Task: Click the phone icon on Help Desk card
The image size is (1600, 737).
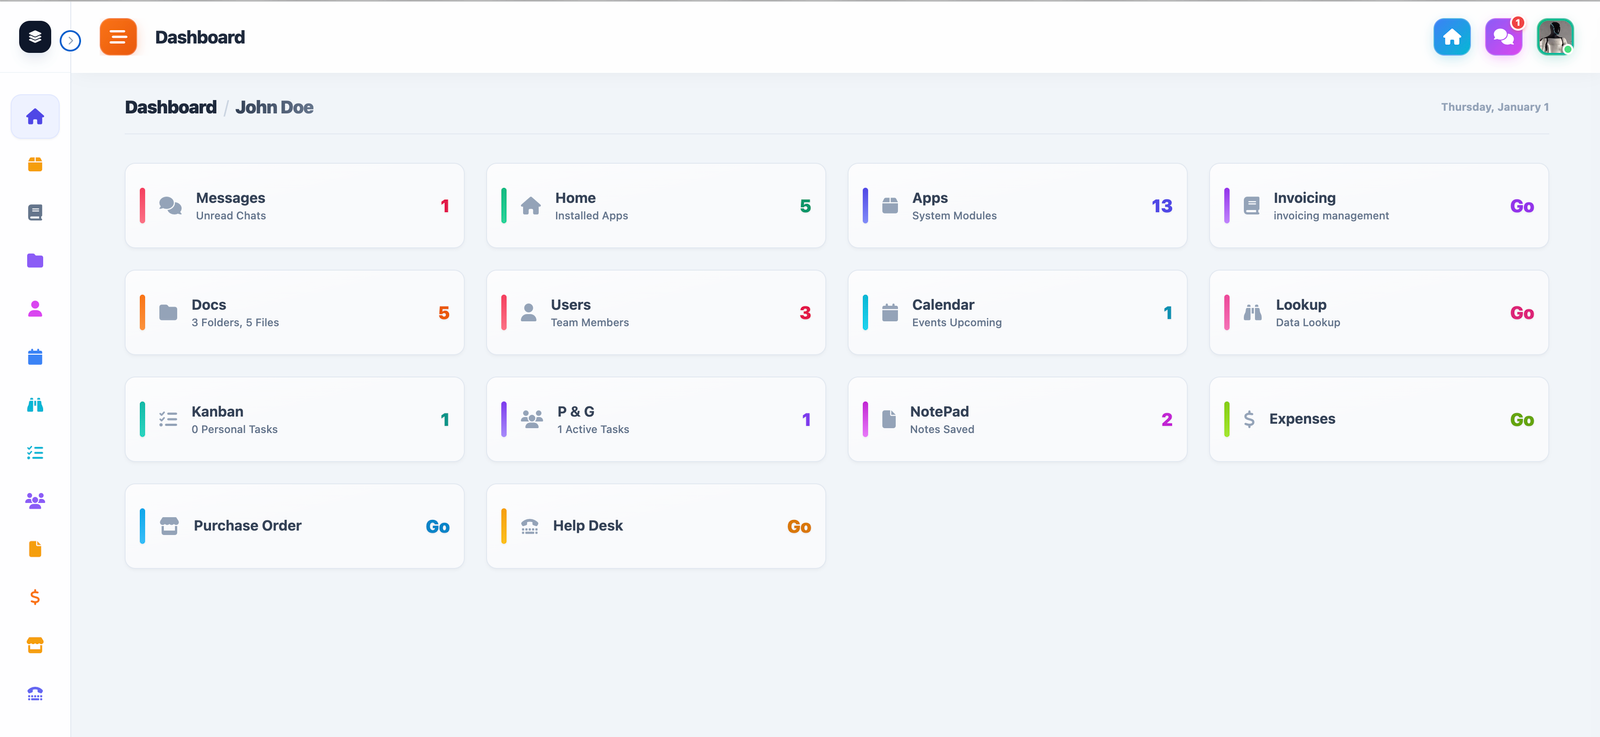Action: (x=530, y=527)
